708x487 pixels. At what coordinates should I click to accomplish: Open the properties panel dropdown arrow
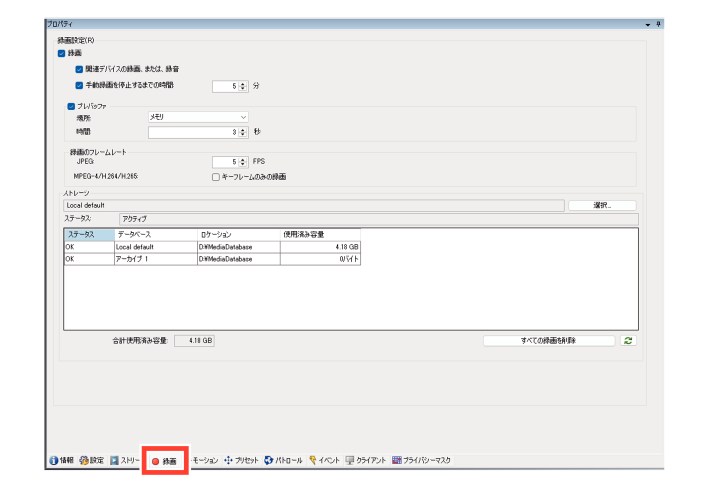(x=648, y=24)
